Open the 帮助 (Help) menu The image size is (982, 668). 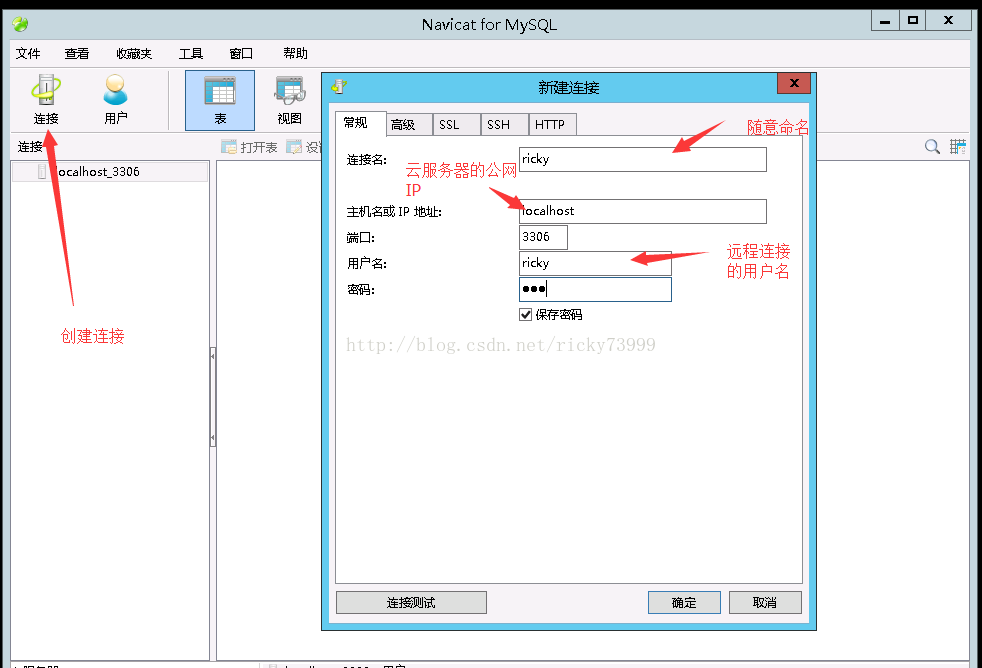[x=296, y=54]
